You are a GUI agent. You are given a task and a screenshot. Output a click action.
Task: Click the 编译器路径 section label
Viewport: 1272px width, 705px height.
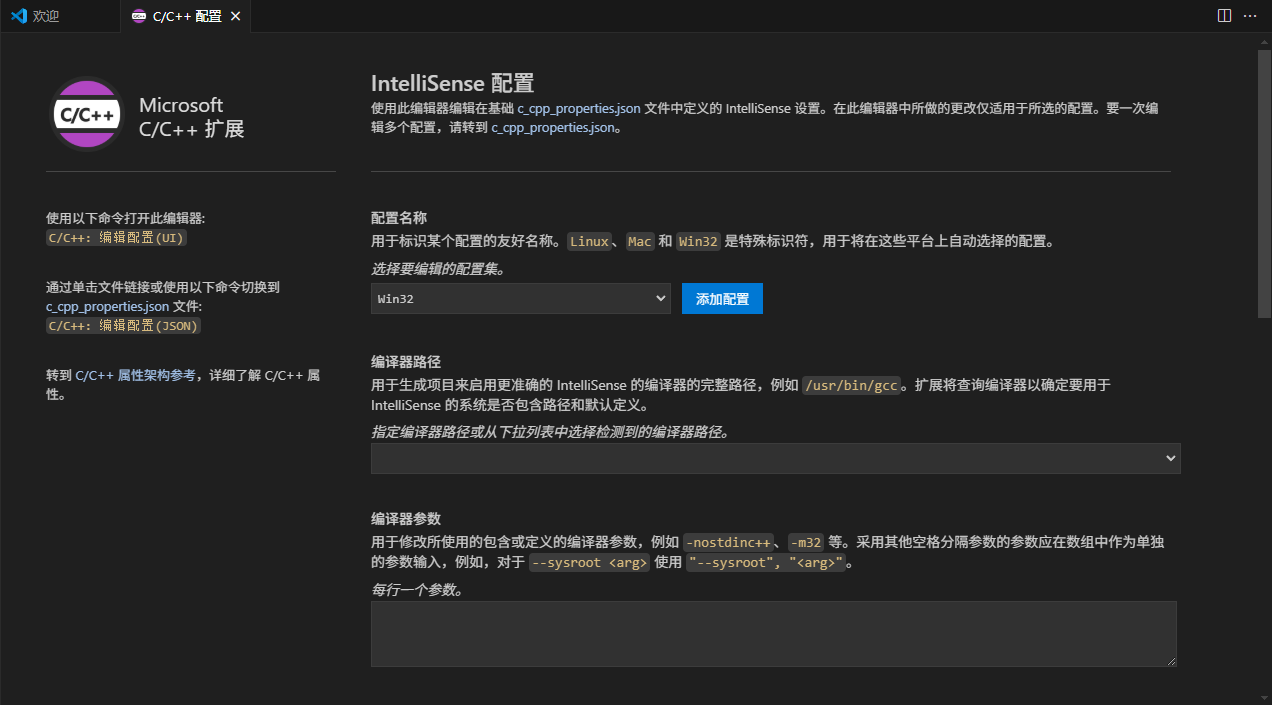click(x=406, y=362)
